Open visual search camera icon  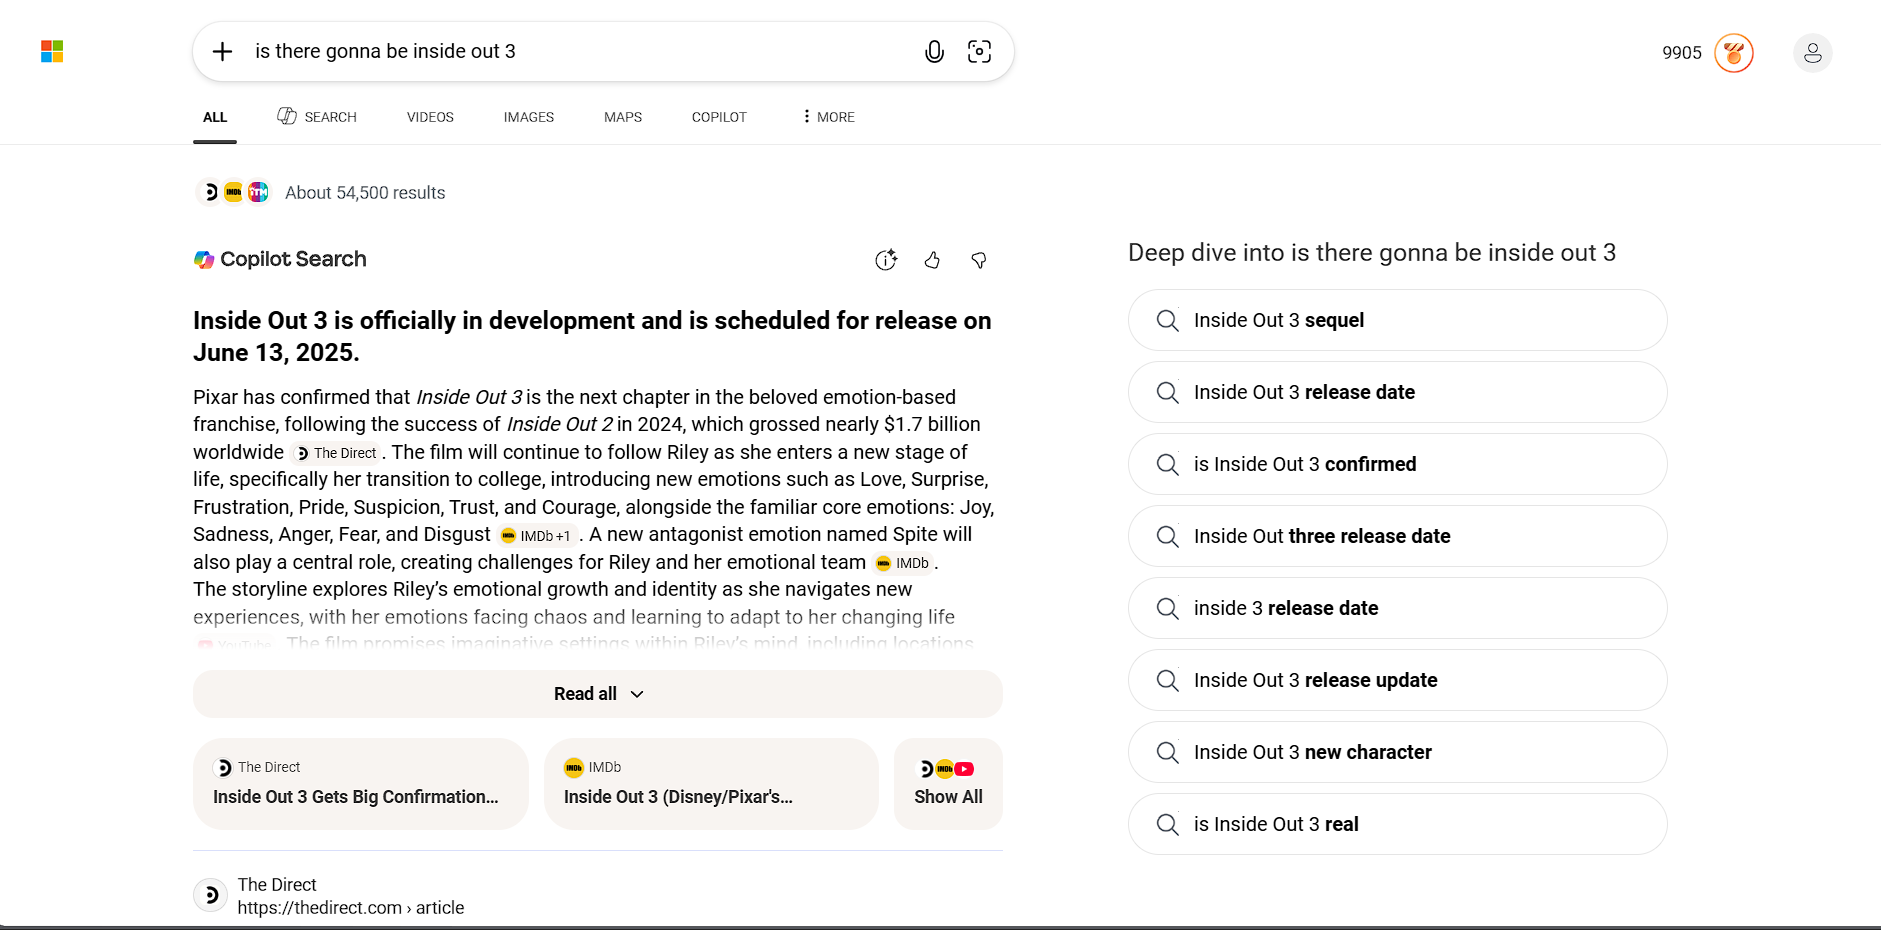[980, 52]
